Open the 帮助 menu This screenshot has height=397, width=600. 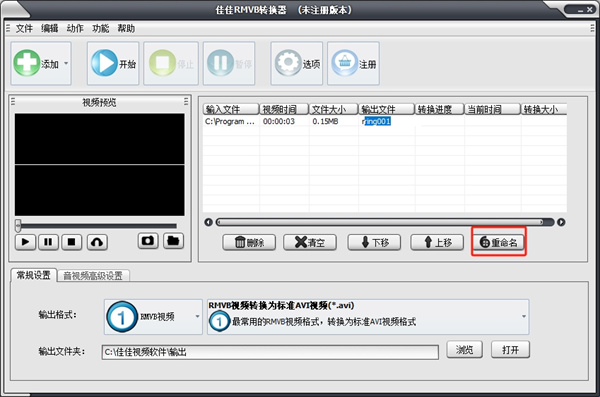coord(126,28)
